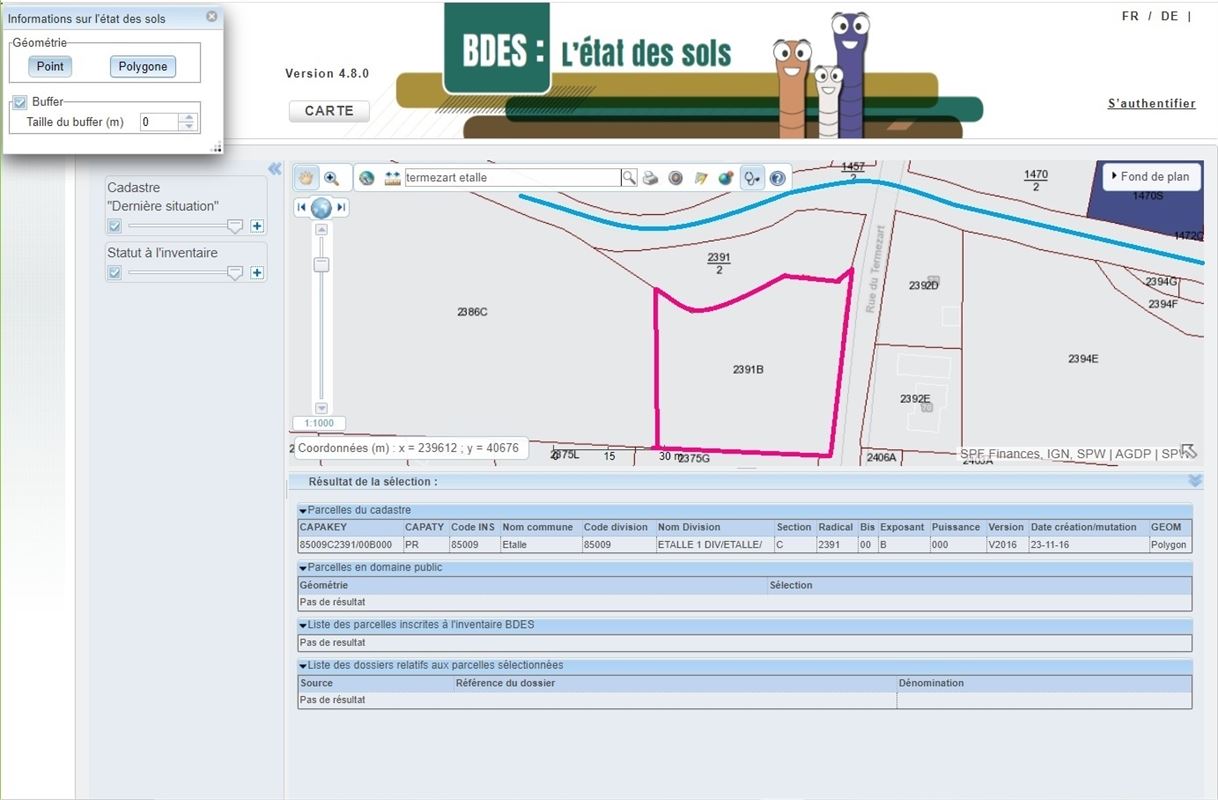Screen dimensions: 1218x800
Task: Select the pan hand tool
Action: [306, 178]
